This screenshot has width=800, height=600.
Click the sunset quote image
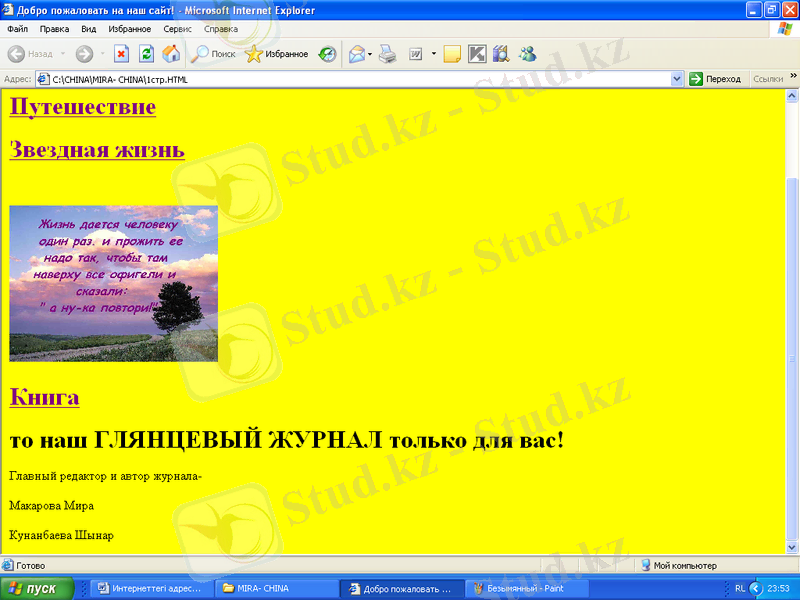(x=113, y=283)
